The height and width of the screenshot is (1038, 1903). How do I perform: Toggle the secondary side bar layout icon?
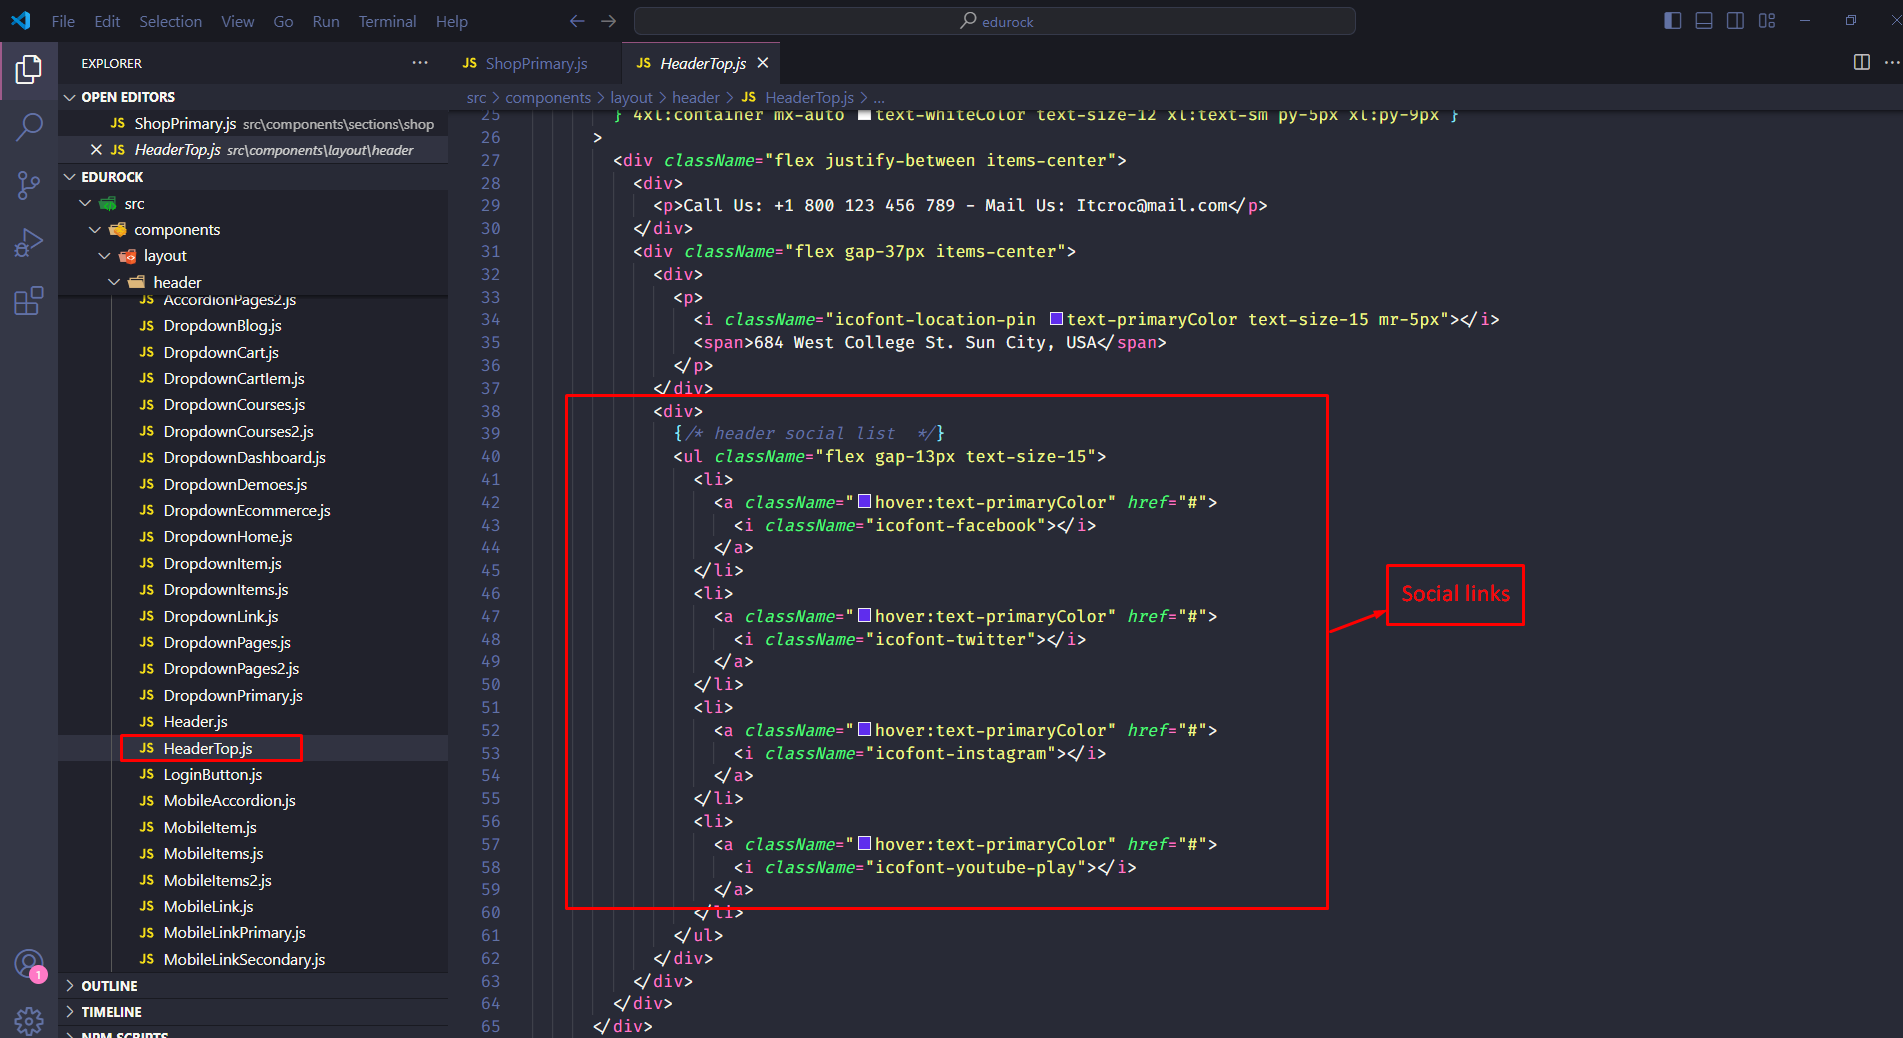click(x=1736, y=21)
